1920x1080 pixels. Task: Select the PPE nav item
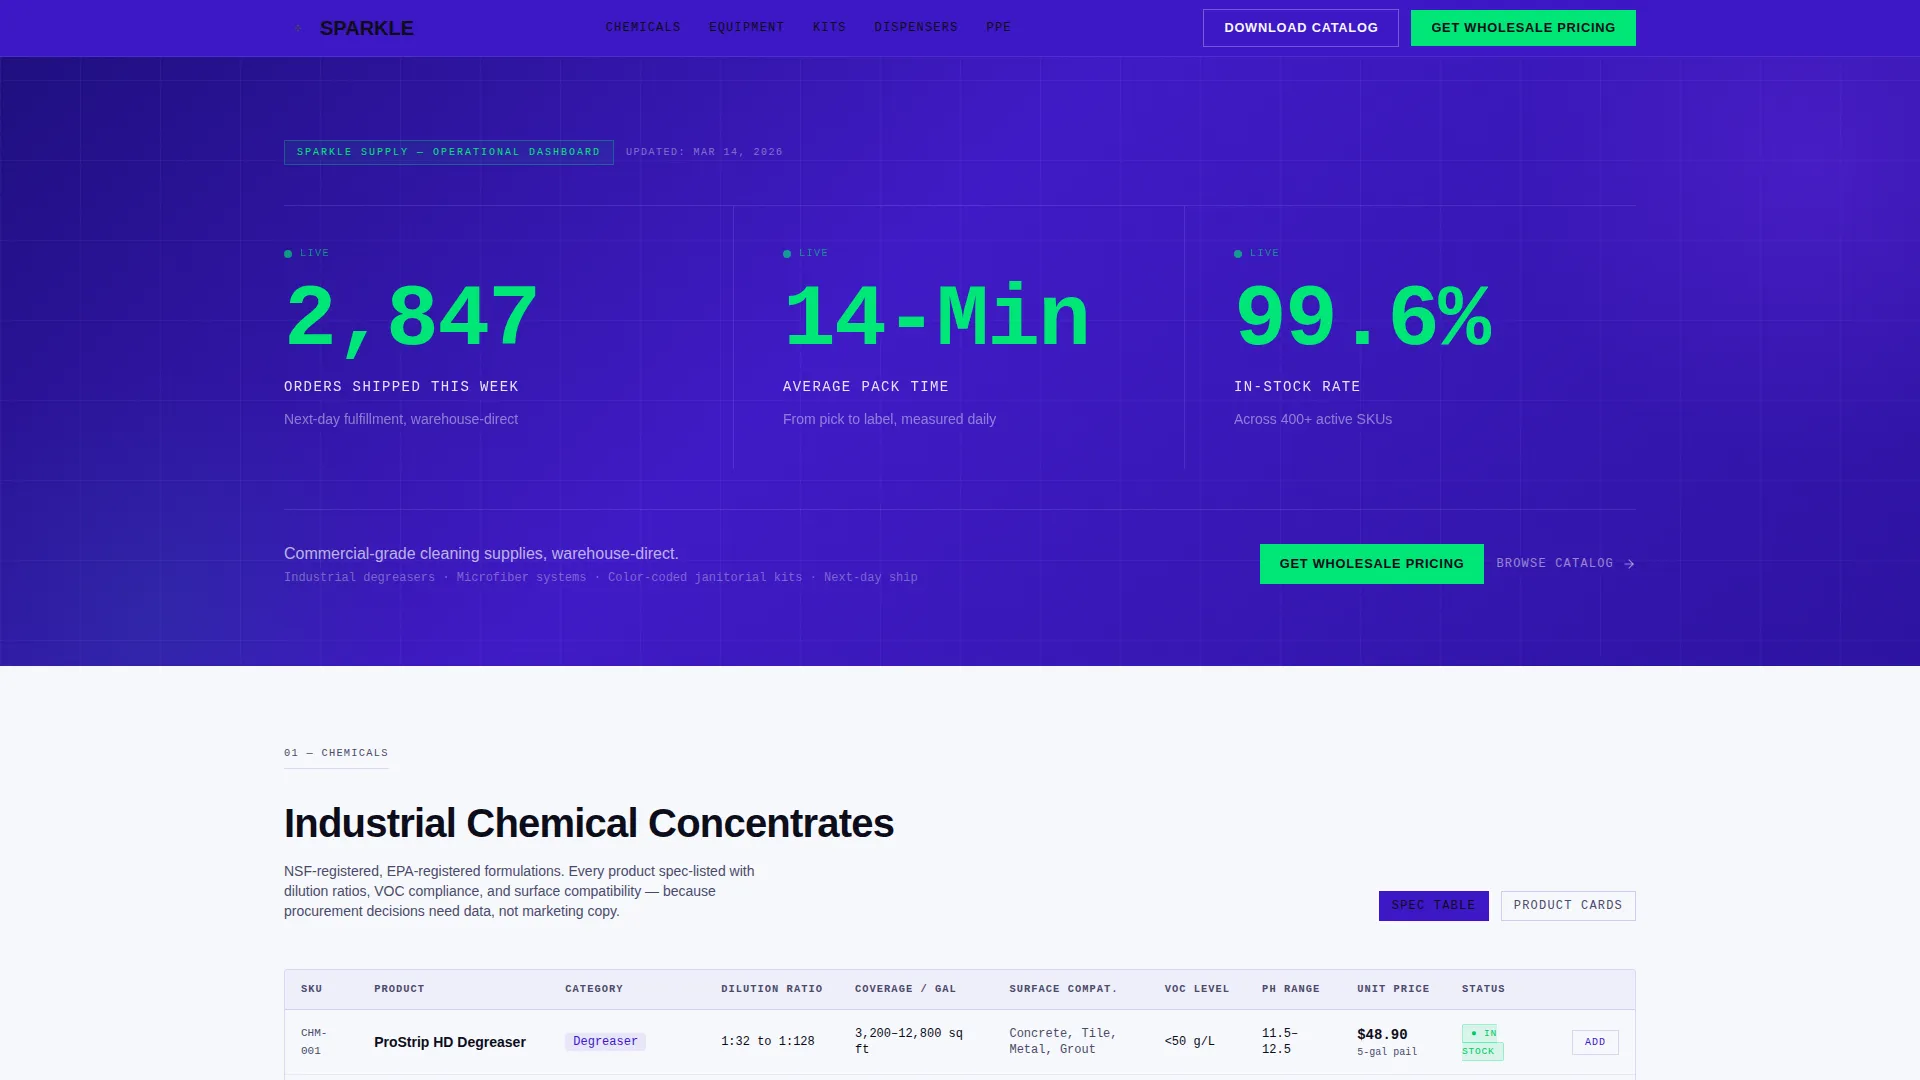tap(998, 28)
